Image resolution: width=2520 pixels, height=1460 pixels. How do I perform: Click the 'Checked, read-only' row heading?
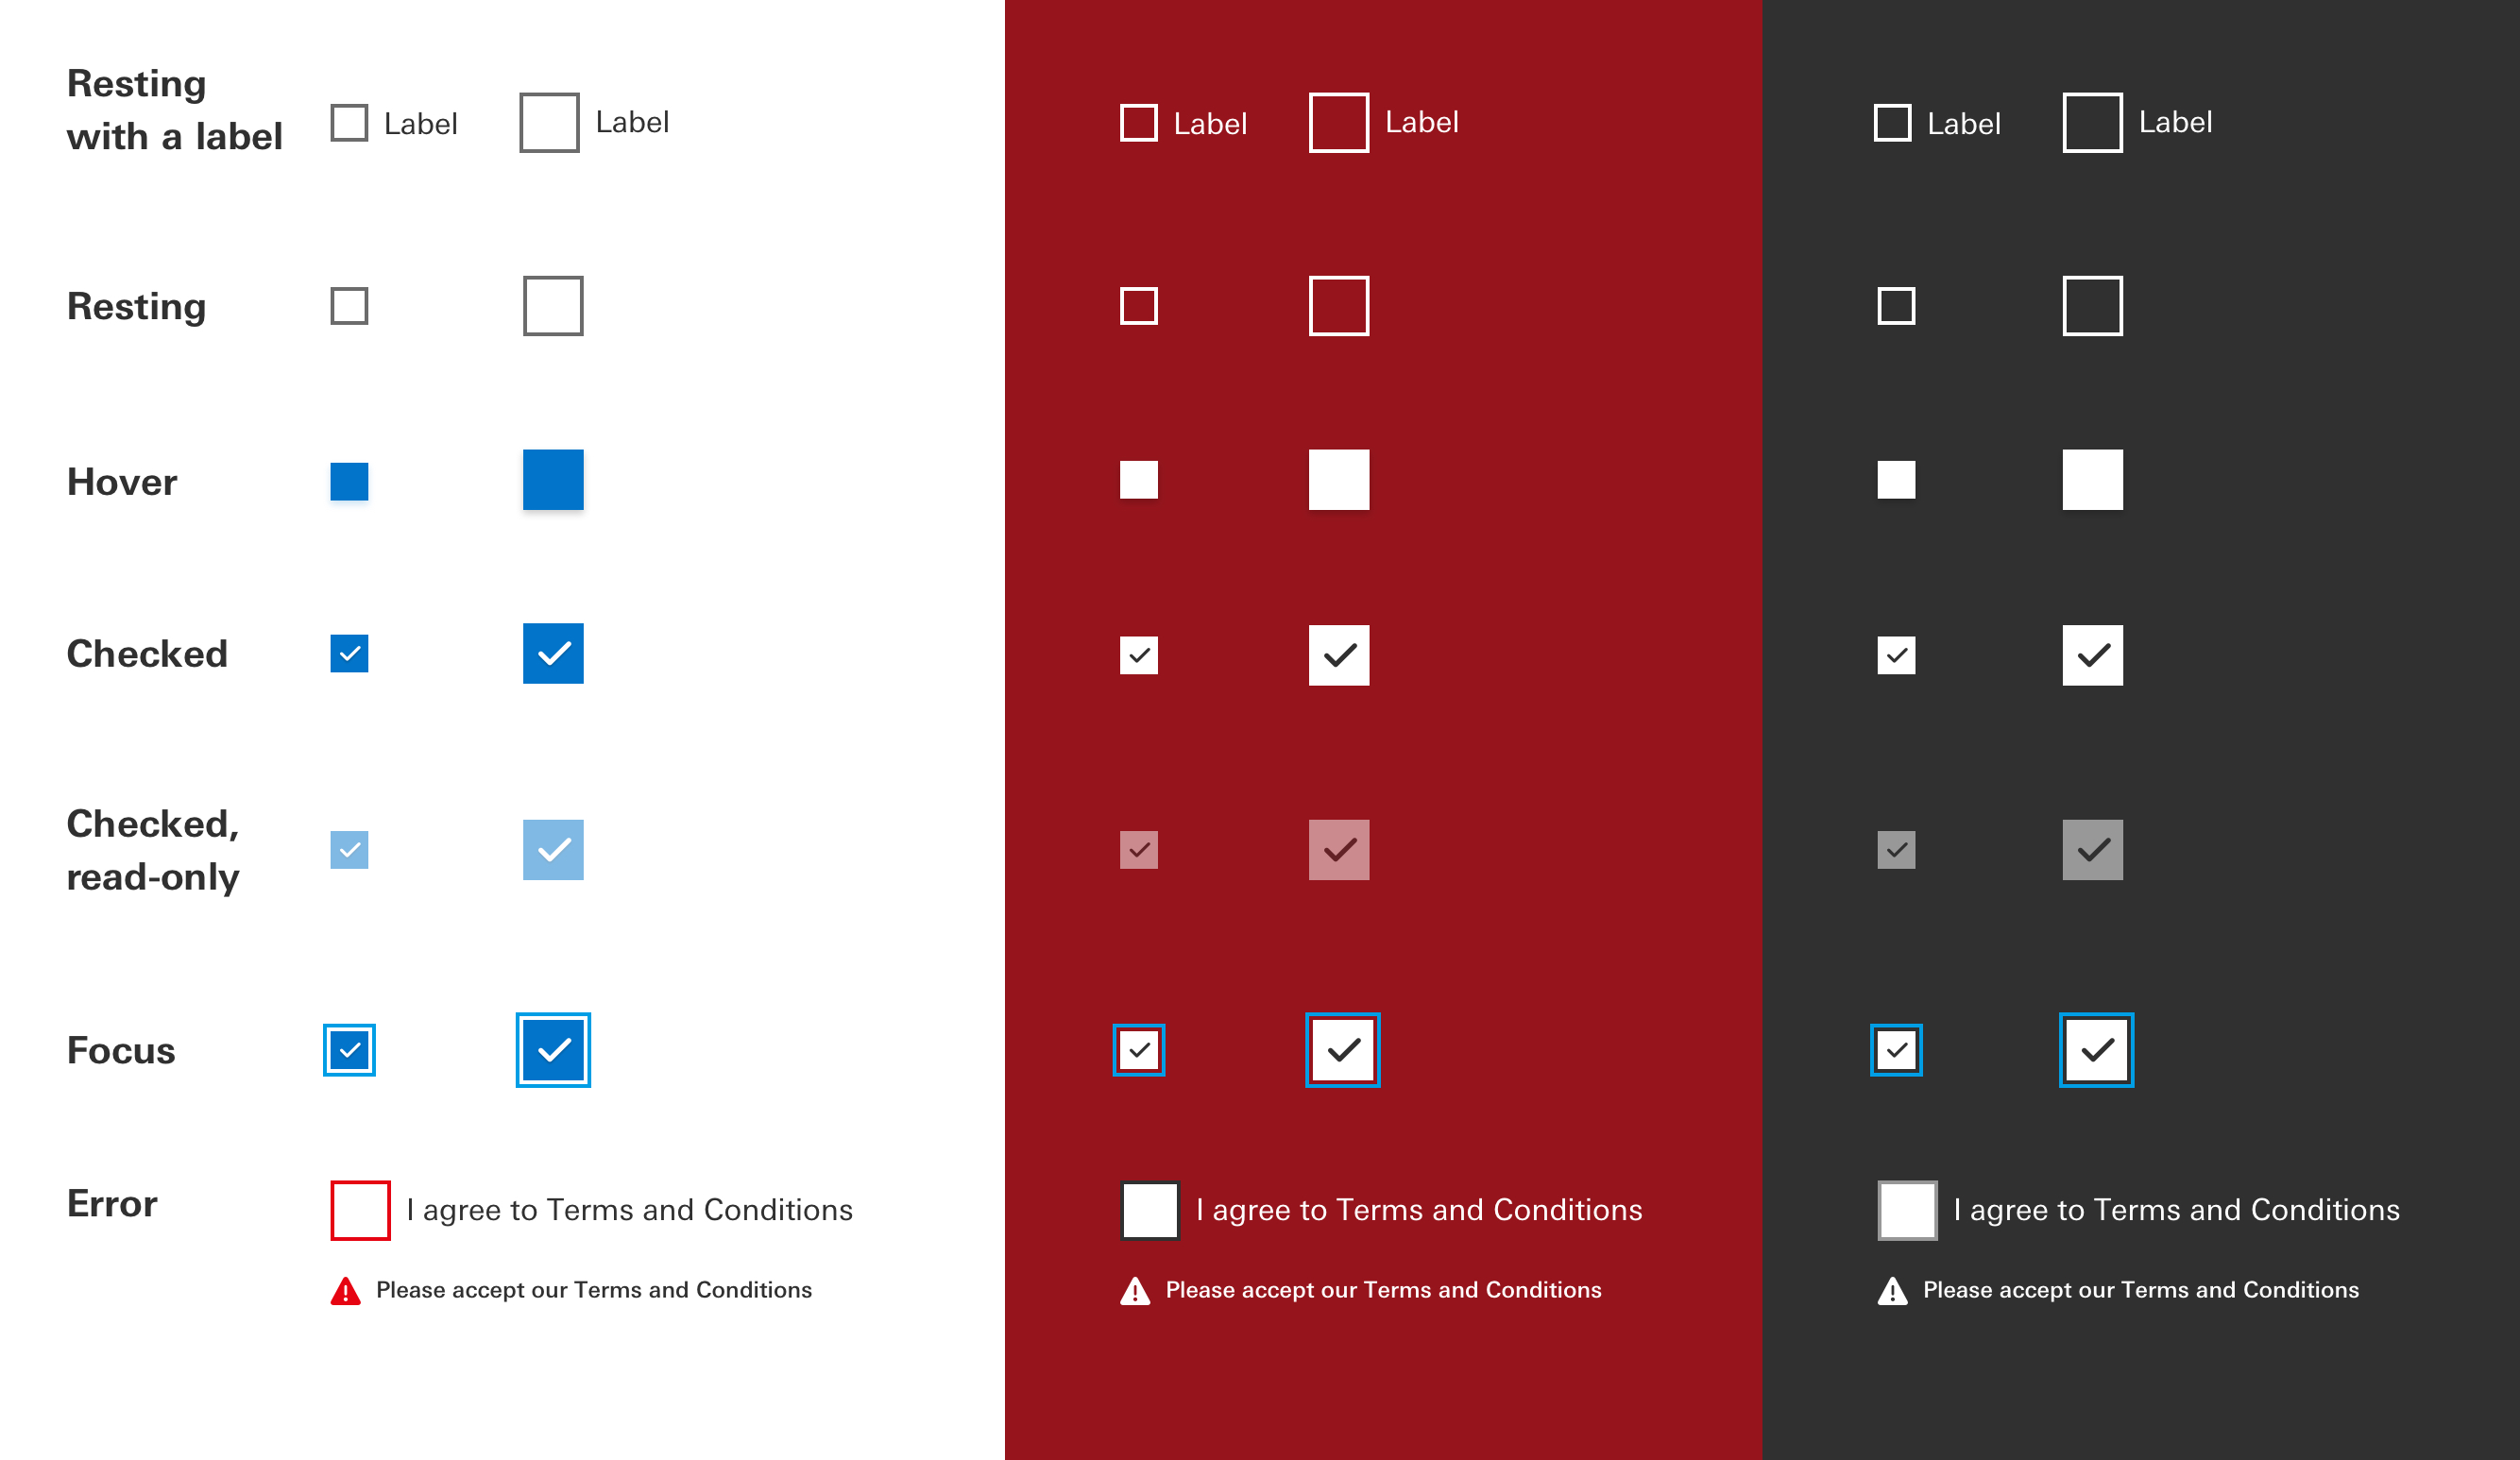coord(153,851)
